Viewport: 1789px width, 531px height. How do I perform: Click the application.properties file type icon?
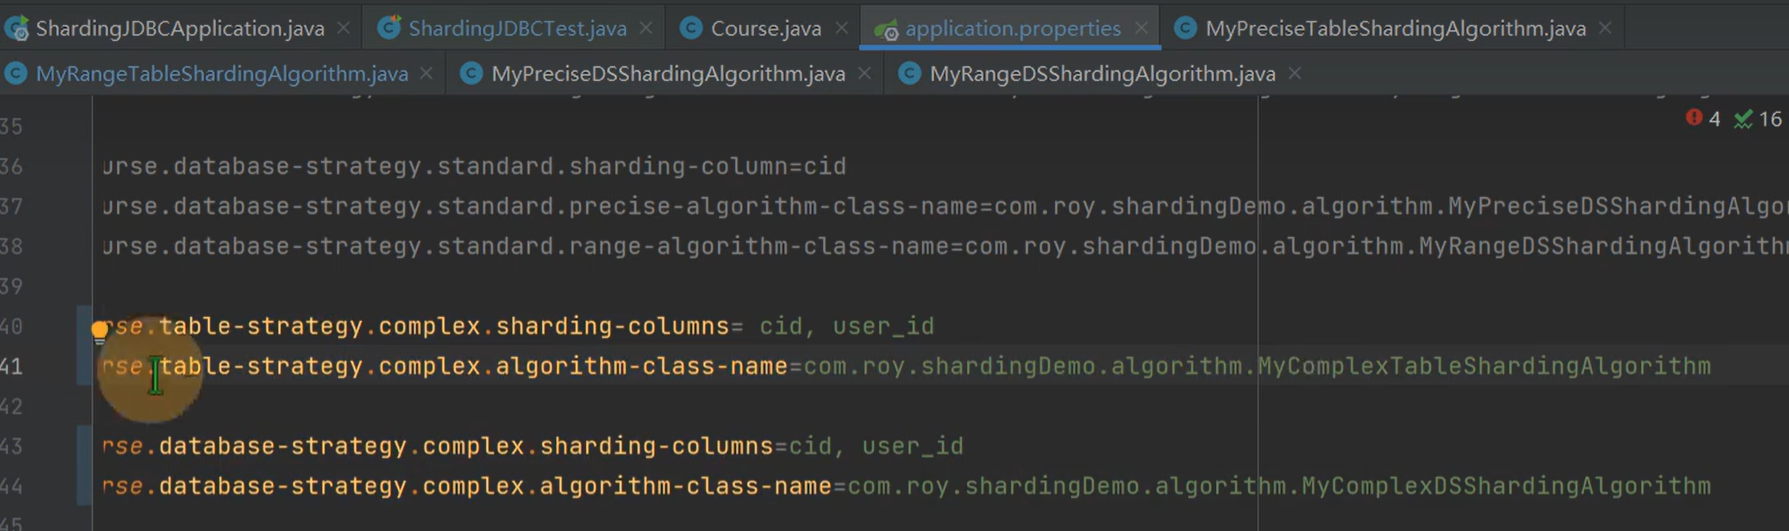[886, 29]
